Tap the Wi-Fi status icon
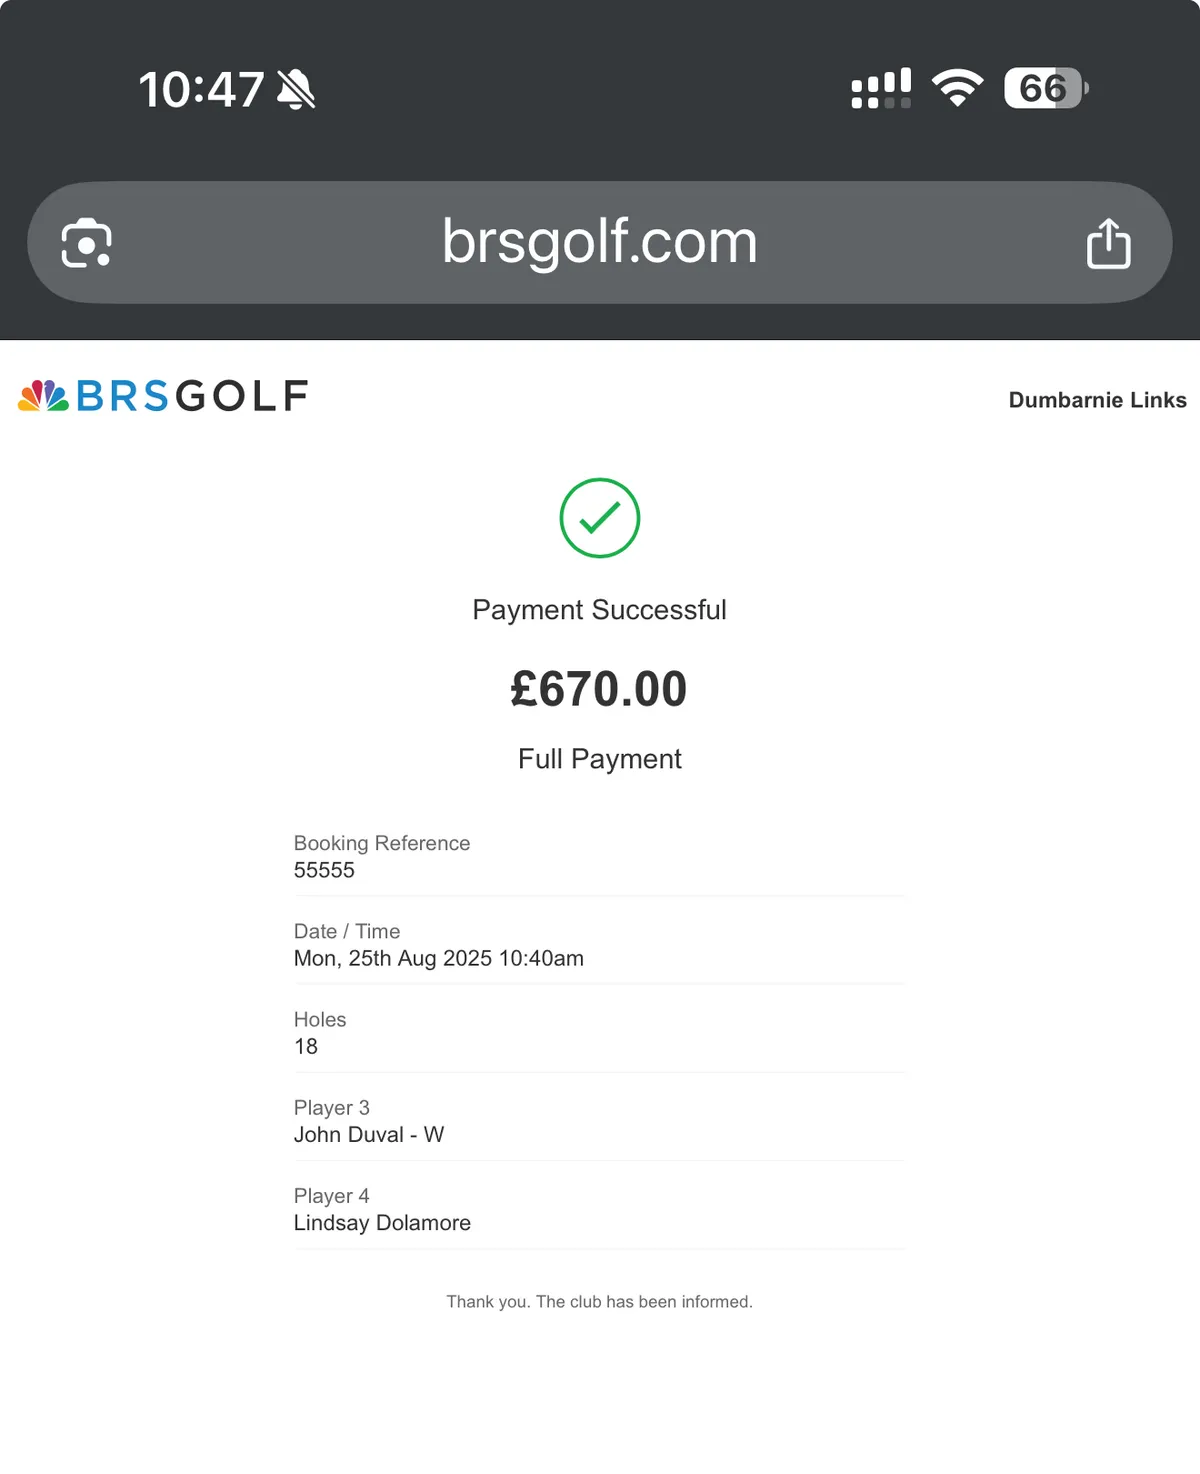The image size is (1200, 1474). 957,88
